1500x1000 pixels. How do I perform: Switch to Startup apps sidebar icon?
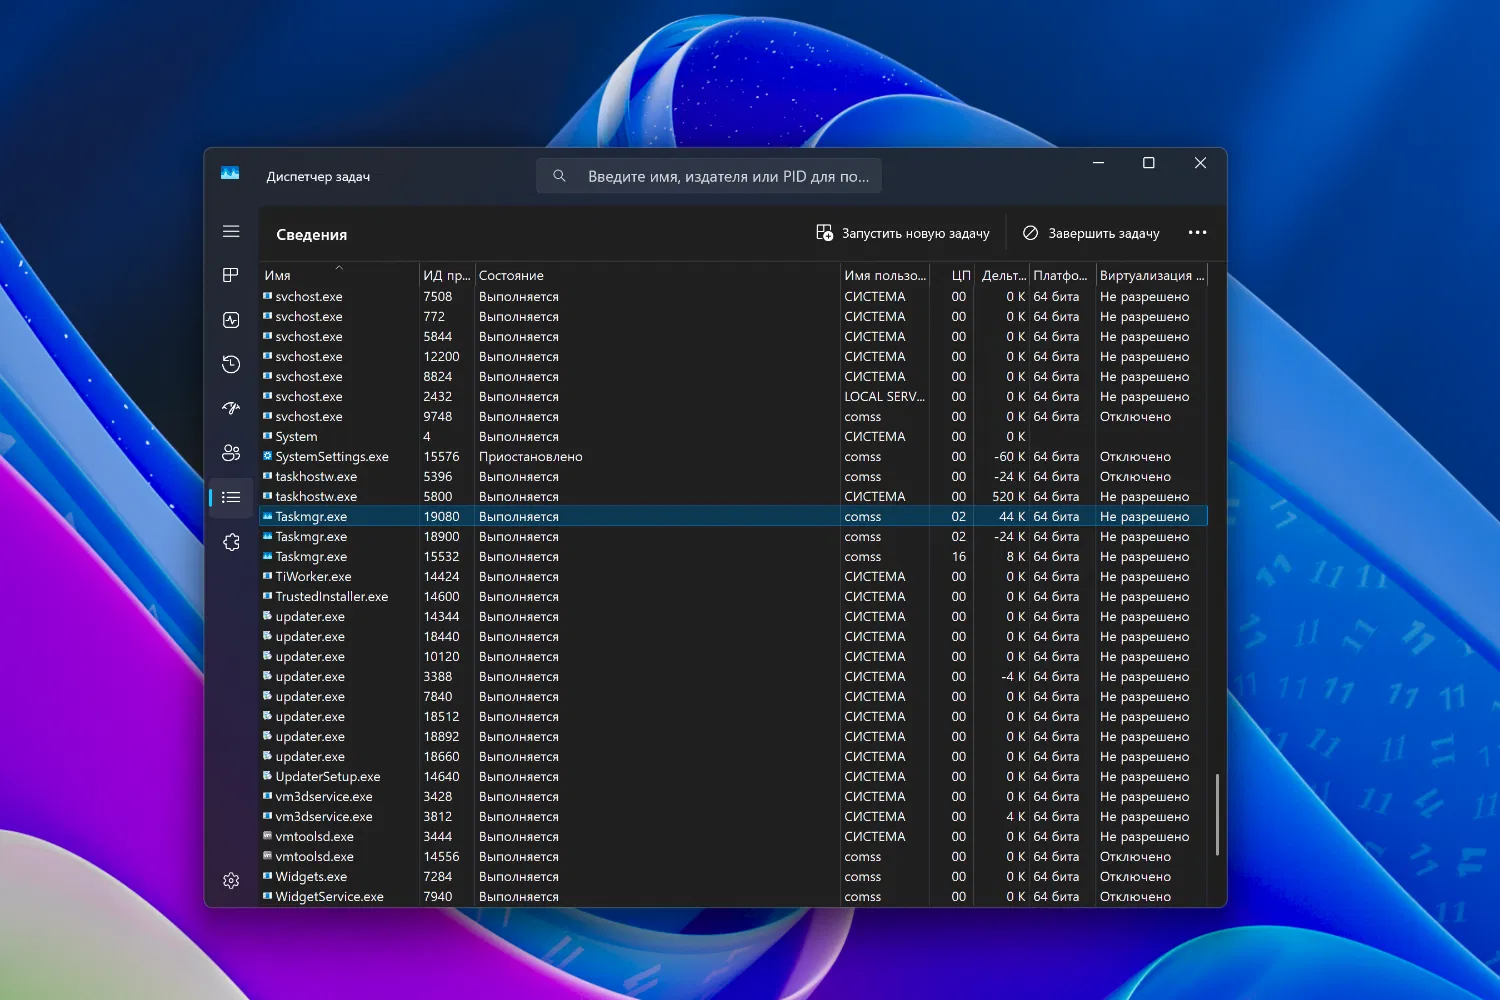pos(231,408)
